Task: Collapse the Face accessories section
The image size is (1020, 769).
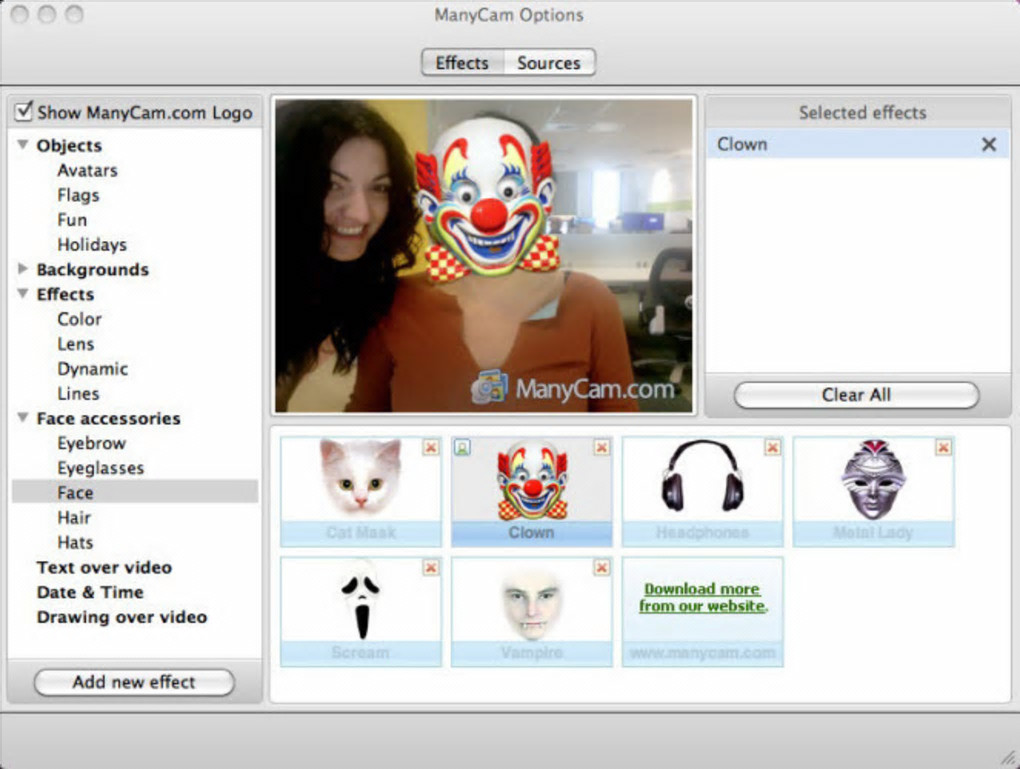Action: pos(23,418)
